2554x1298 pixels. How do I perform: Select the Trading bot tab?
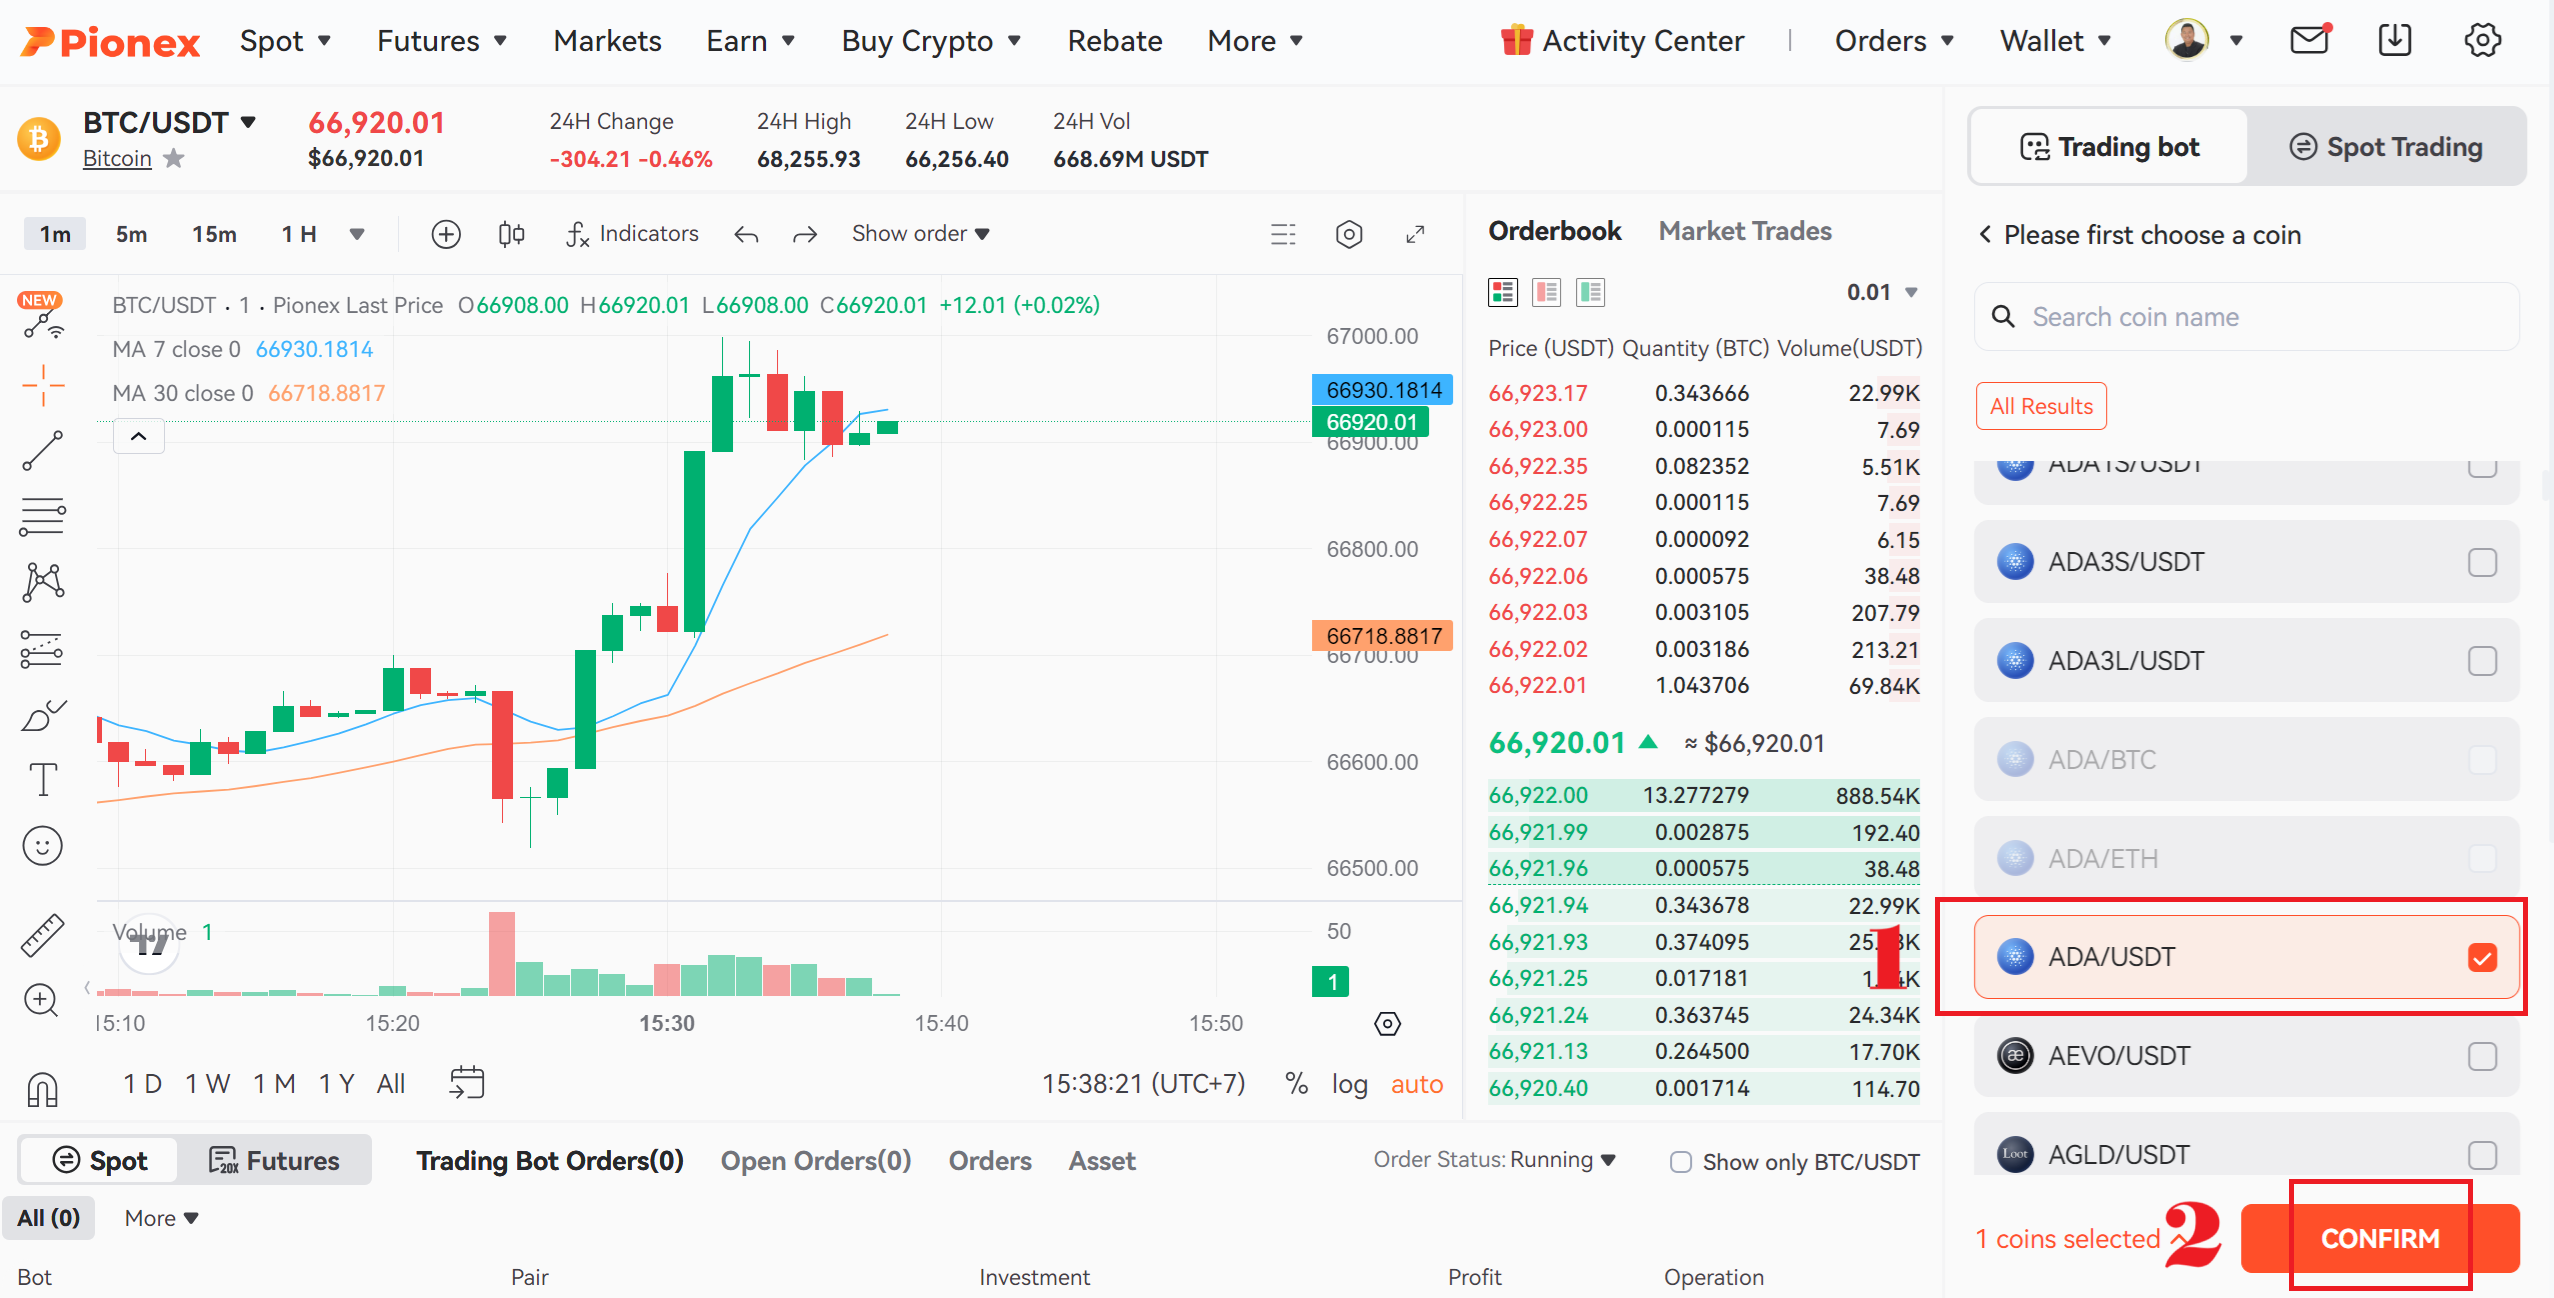pyautogui.click(x=2110, y=147)
